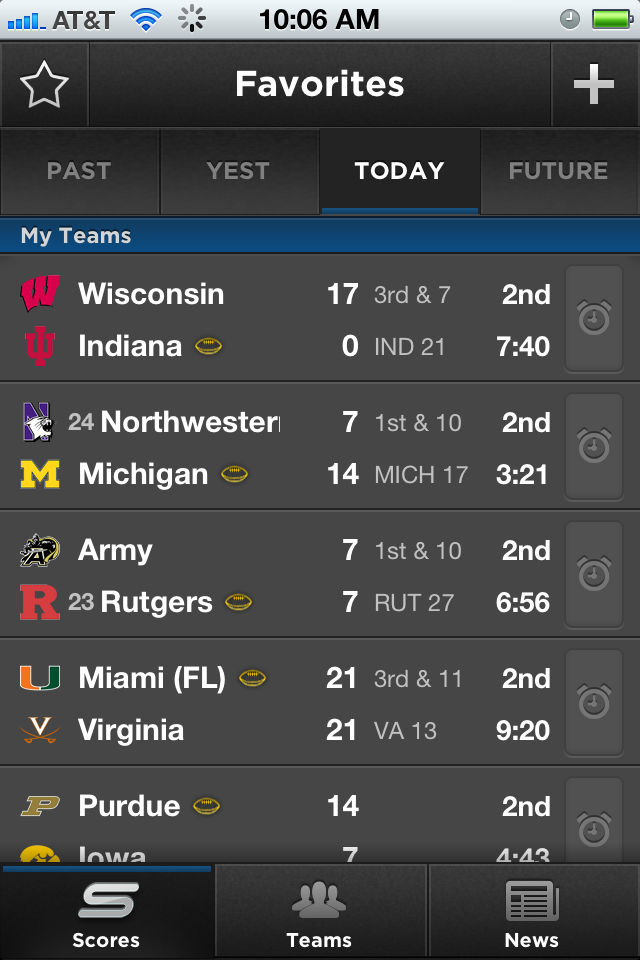This screenshot has width=640, height=960.
Task: Tap the star favorites icon
Action: point(44,84)
